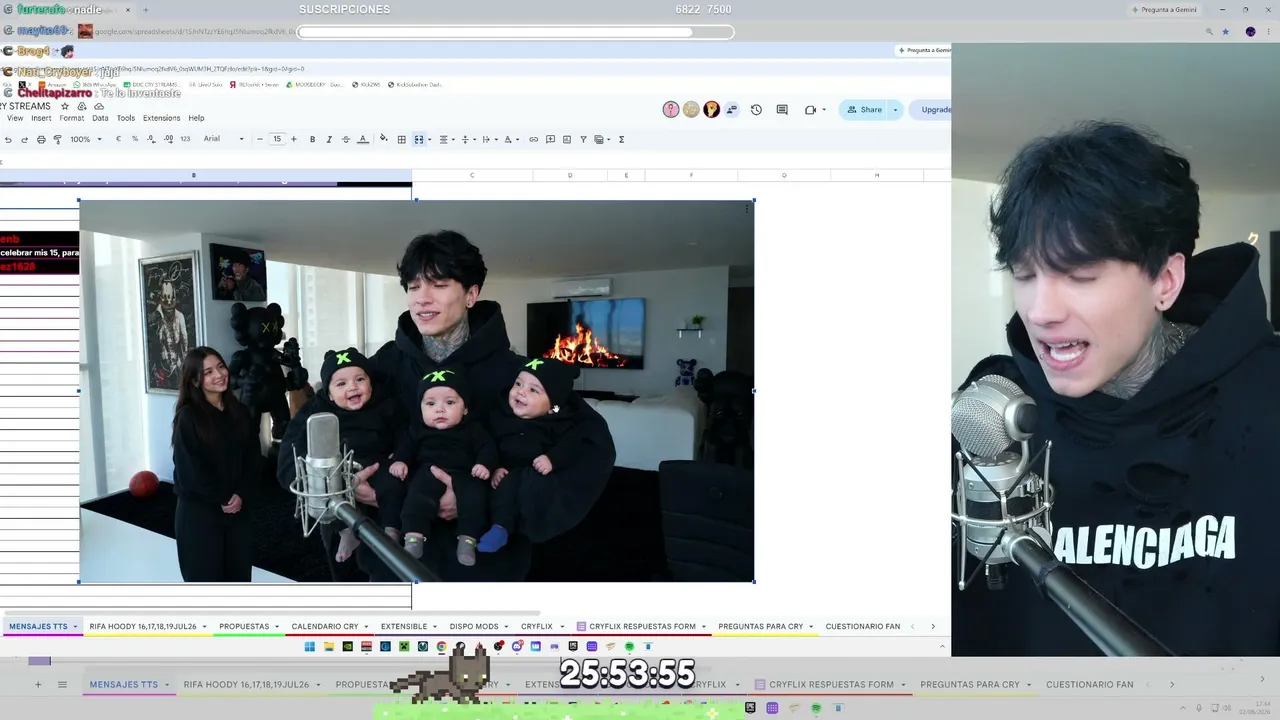Insert a chart from the toolbar

[567, 139]
